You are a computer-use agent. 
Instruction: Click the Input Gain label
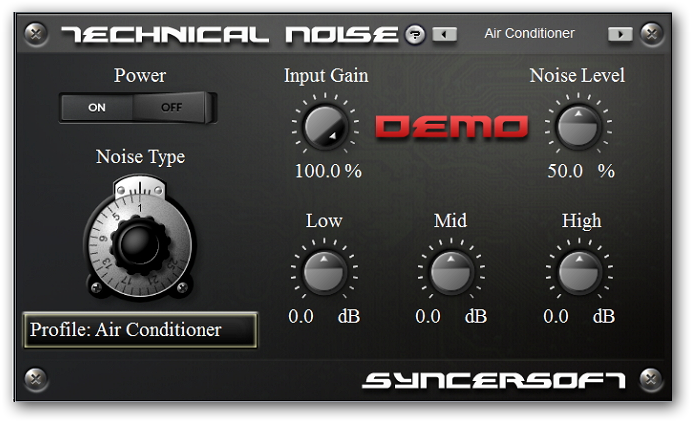pos(326,76)
